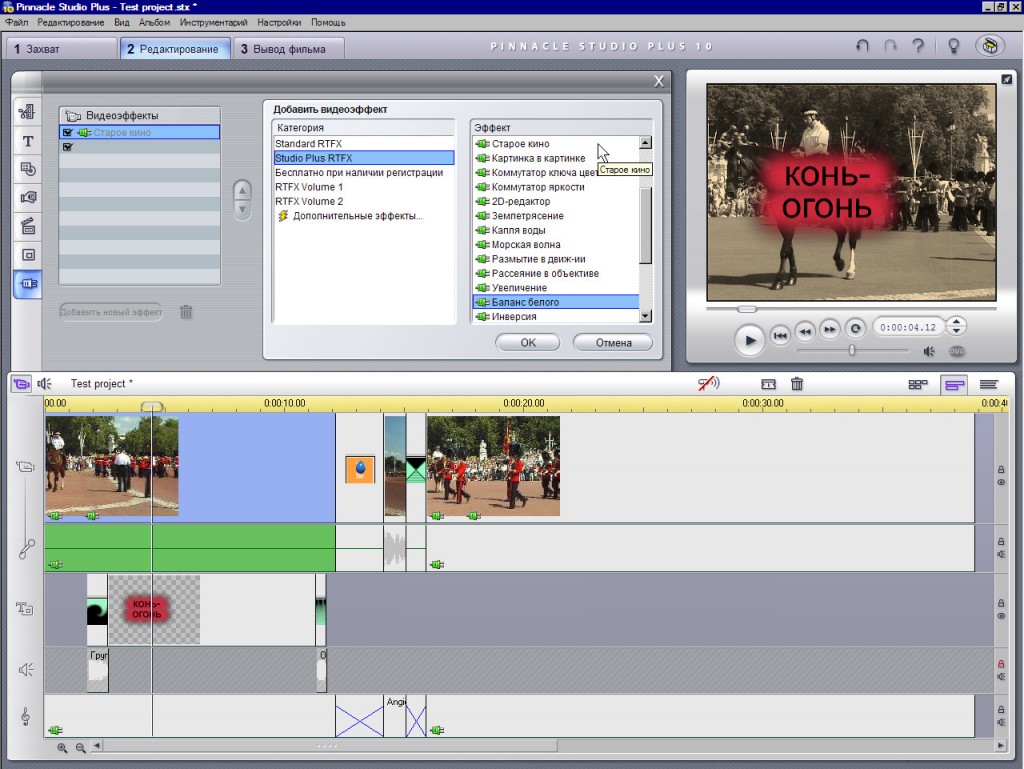Lock the music track
Screen dimensions: 1024x769
point(1000,710)
